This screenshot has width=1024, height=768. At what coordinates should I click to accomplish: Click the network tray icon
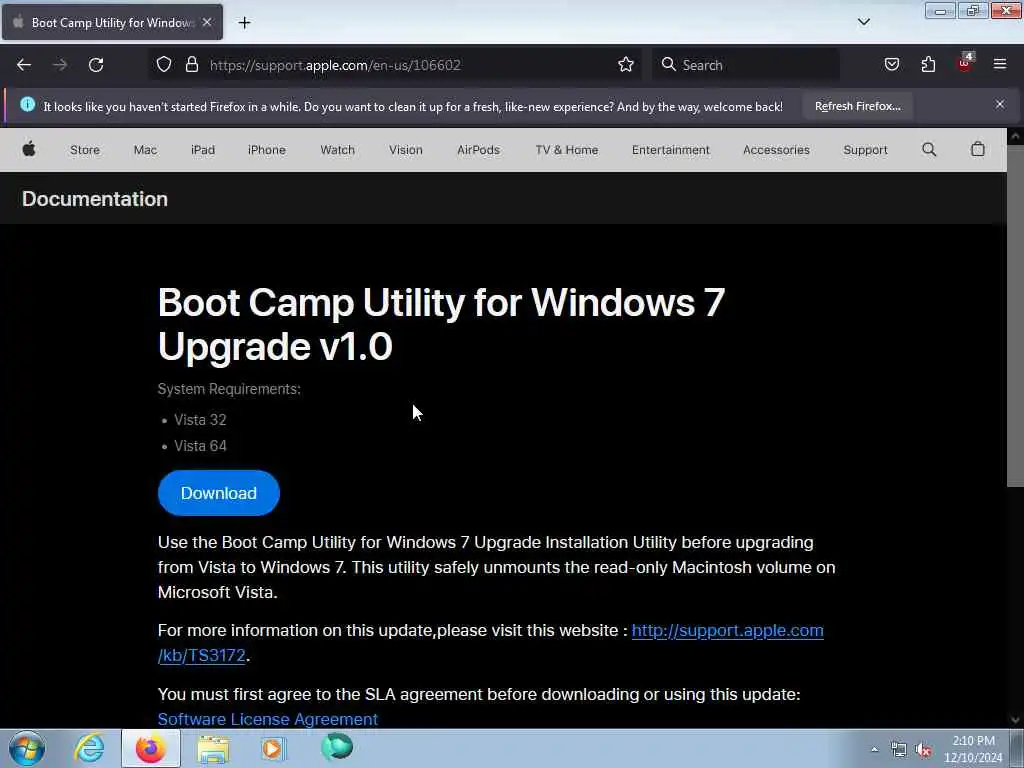[x=899, y=750]
